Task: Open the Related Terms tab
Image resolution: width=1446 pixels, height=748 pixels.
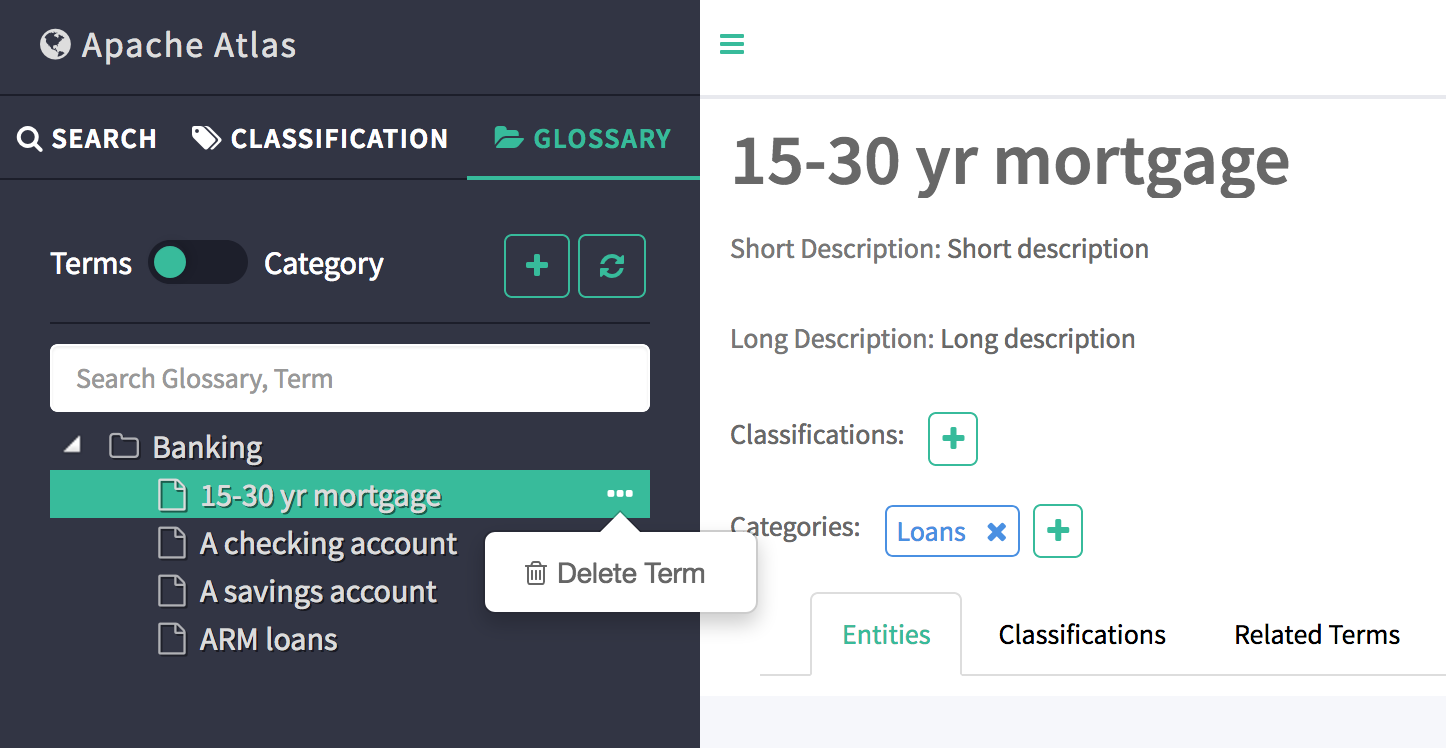Action: [x=1316, y=635]
